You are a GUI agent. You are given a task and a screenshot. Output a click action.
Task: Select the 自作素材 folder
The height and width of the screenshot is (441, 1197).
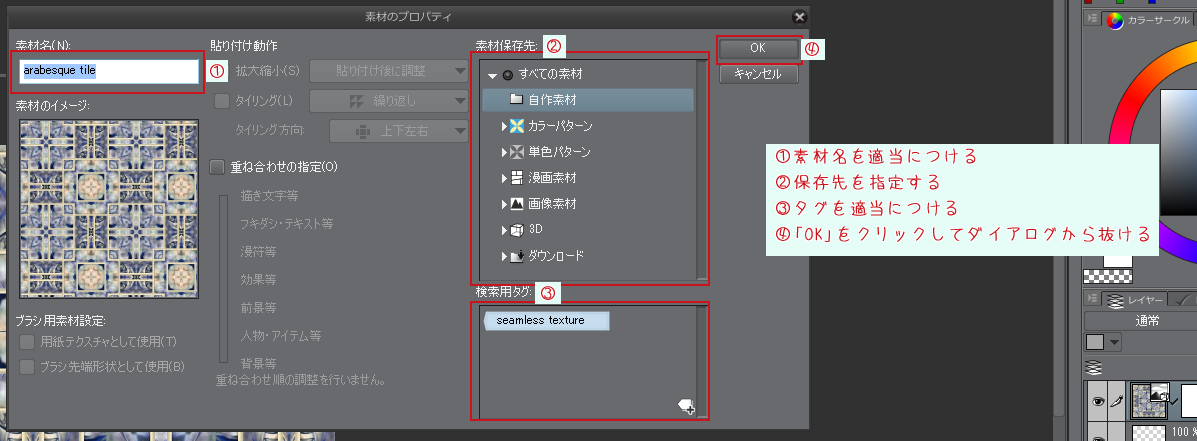coord(587,100)
